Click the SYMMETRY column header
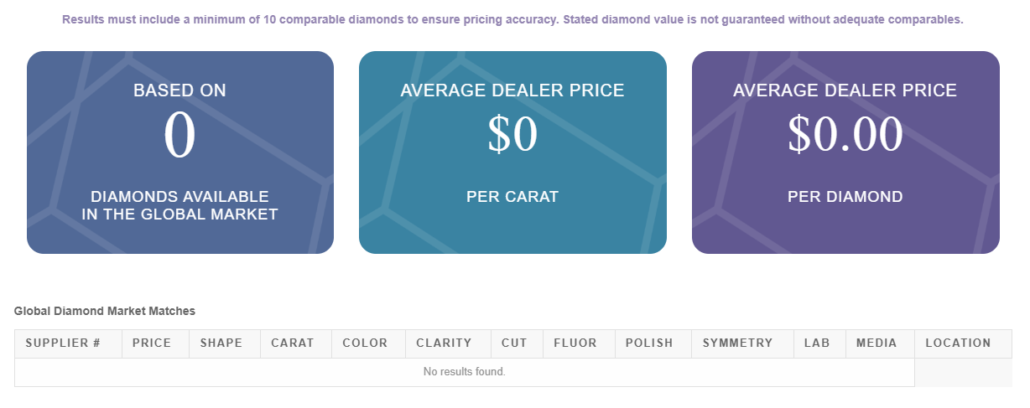1030x408 pixels. 738,343
